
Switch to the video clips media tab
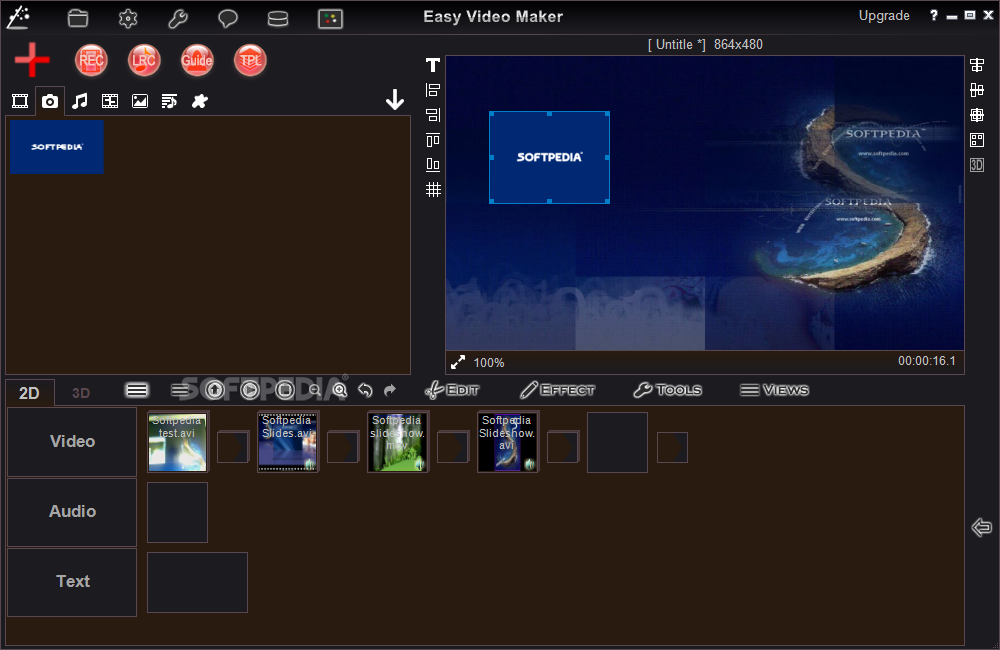[x=20, y=101]
